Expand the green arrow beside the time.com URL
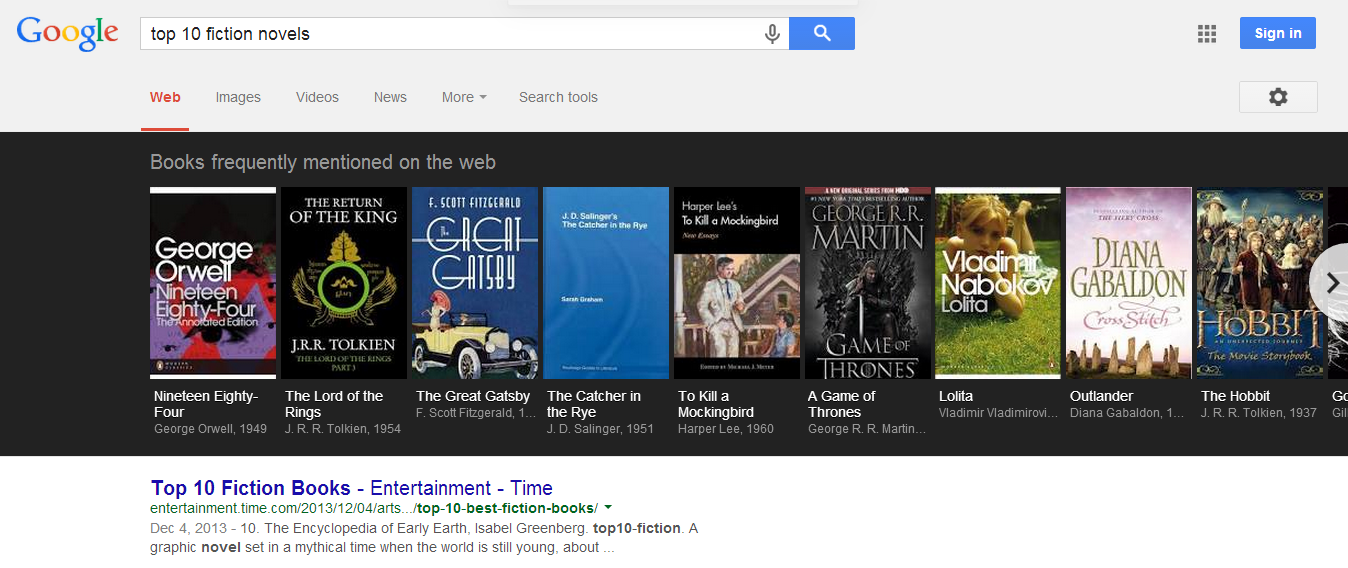Viewport: 1348px width, 568px height. [x=608, y=508]
